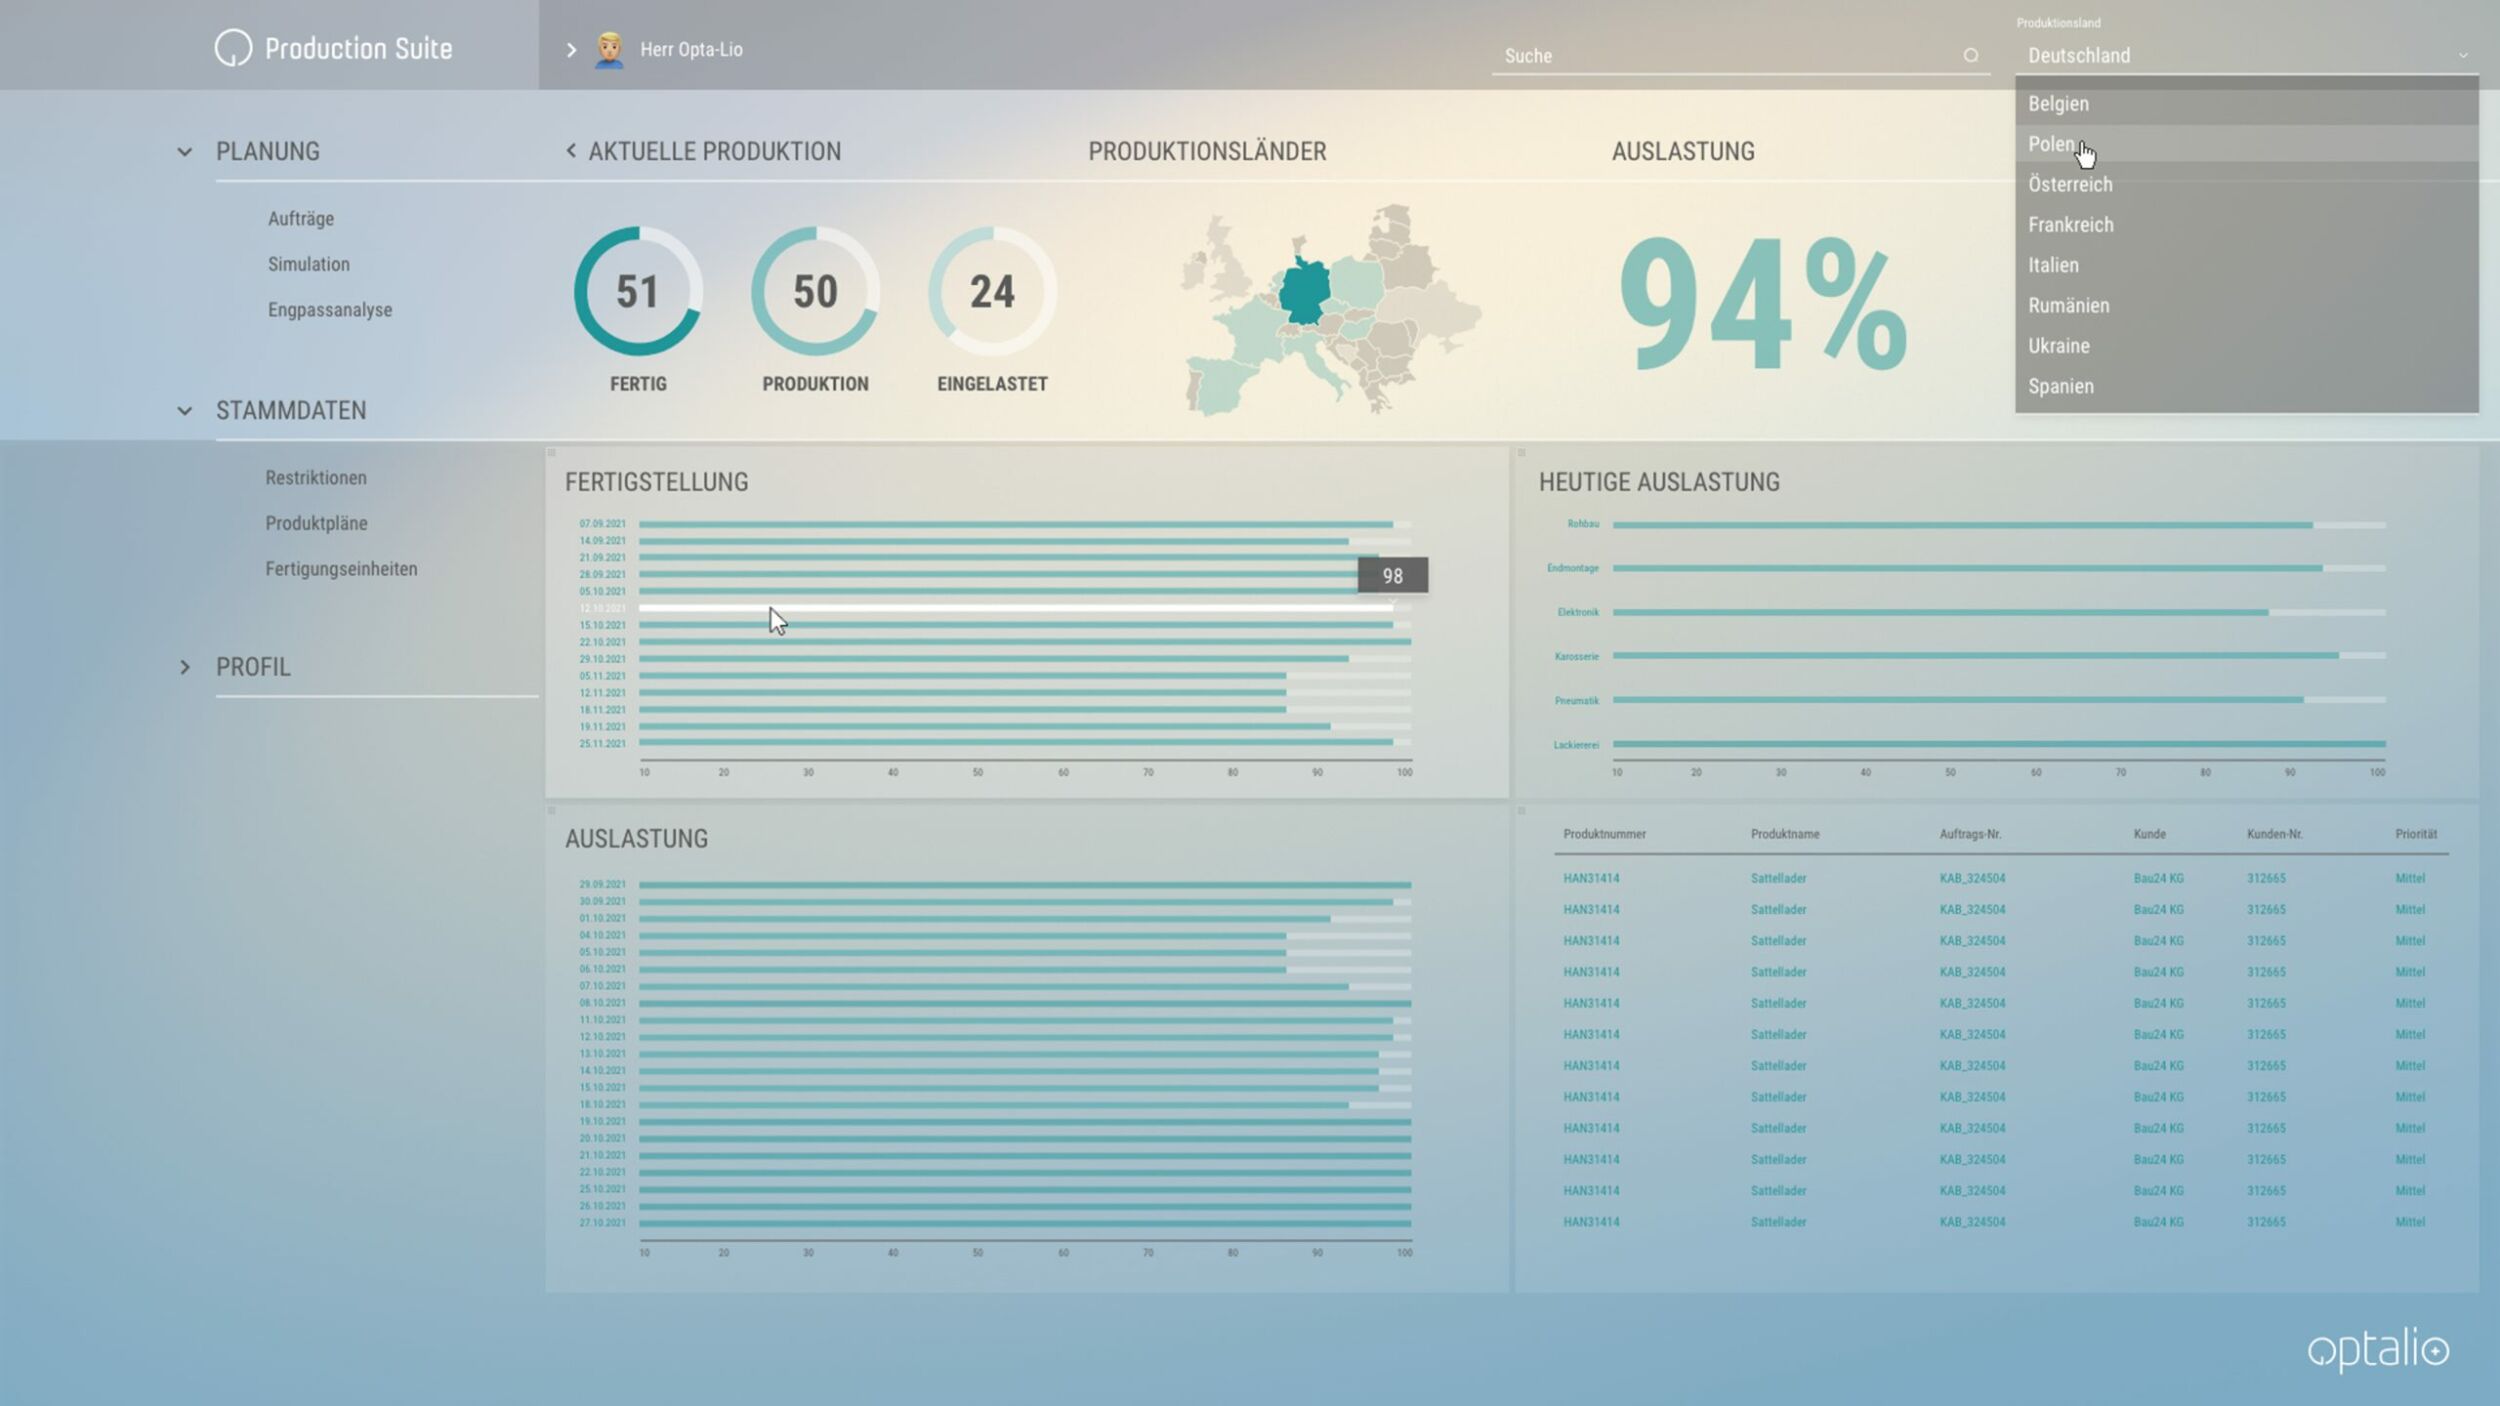Screen dimensions: 2500x1406
Task: Click the Production Suite logo icon
Action: (x=233, y=48)
